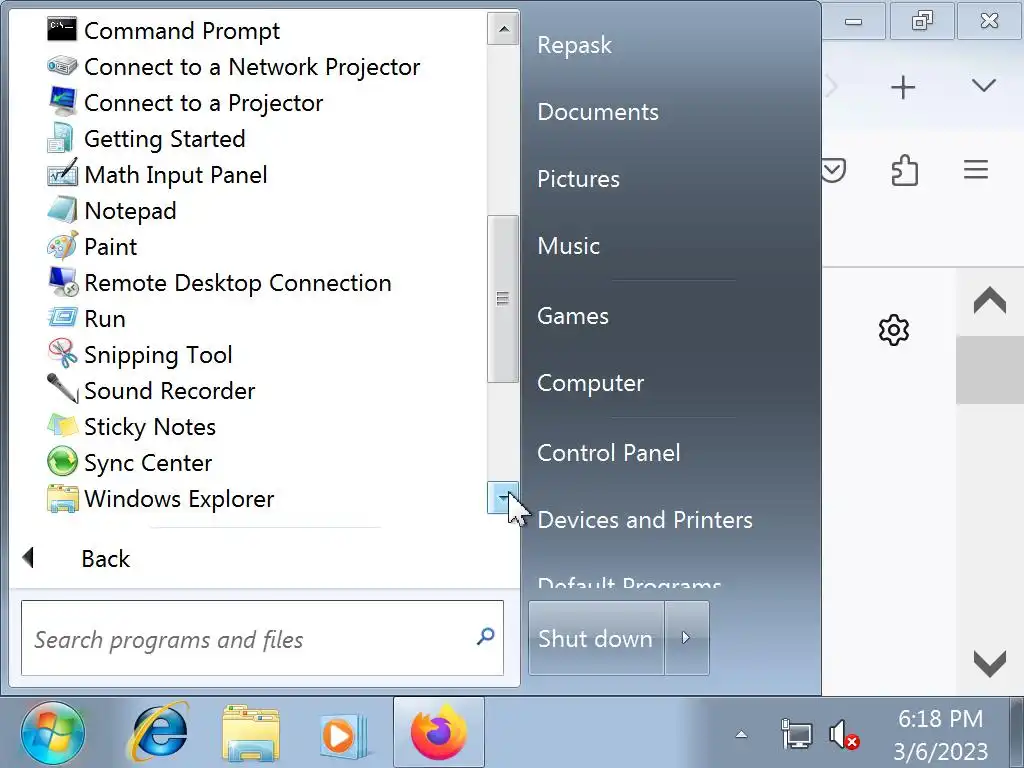The height and width of the screenshot is (768, 1024).
Task: Select the Snipping Tool text label
Action: click(158, 355)
